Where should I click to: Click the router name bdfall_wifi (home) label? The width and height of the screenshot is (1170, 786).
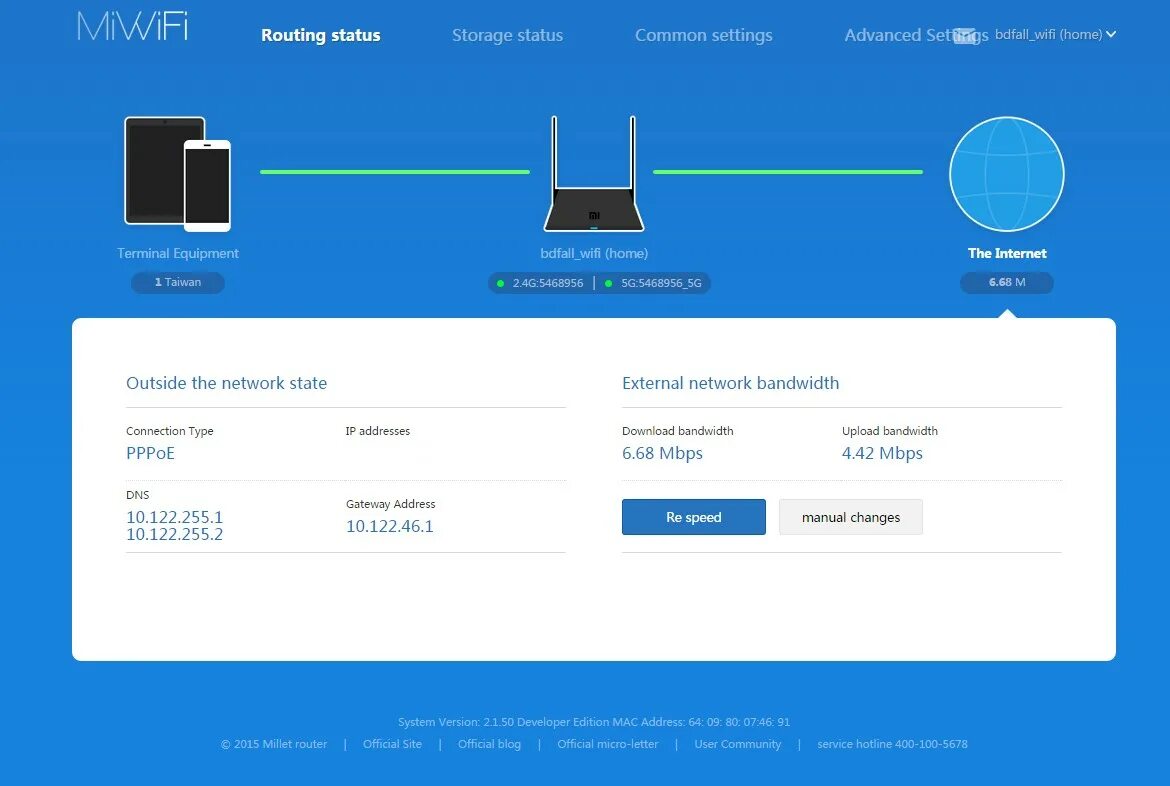[594, 253]
